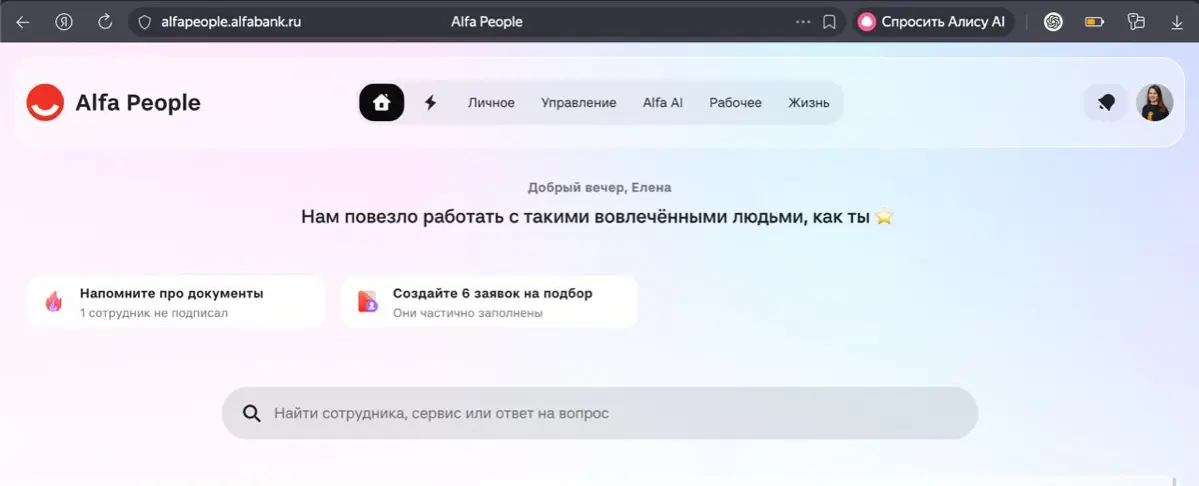This screenshot has width=1199, height=486.
Task: Click into the Найти сотрудника search field
Action: (x=600, y=413)
